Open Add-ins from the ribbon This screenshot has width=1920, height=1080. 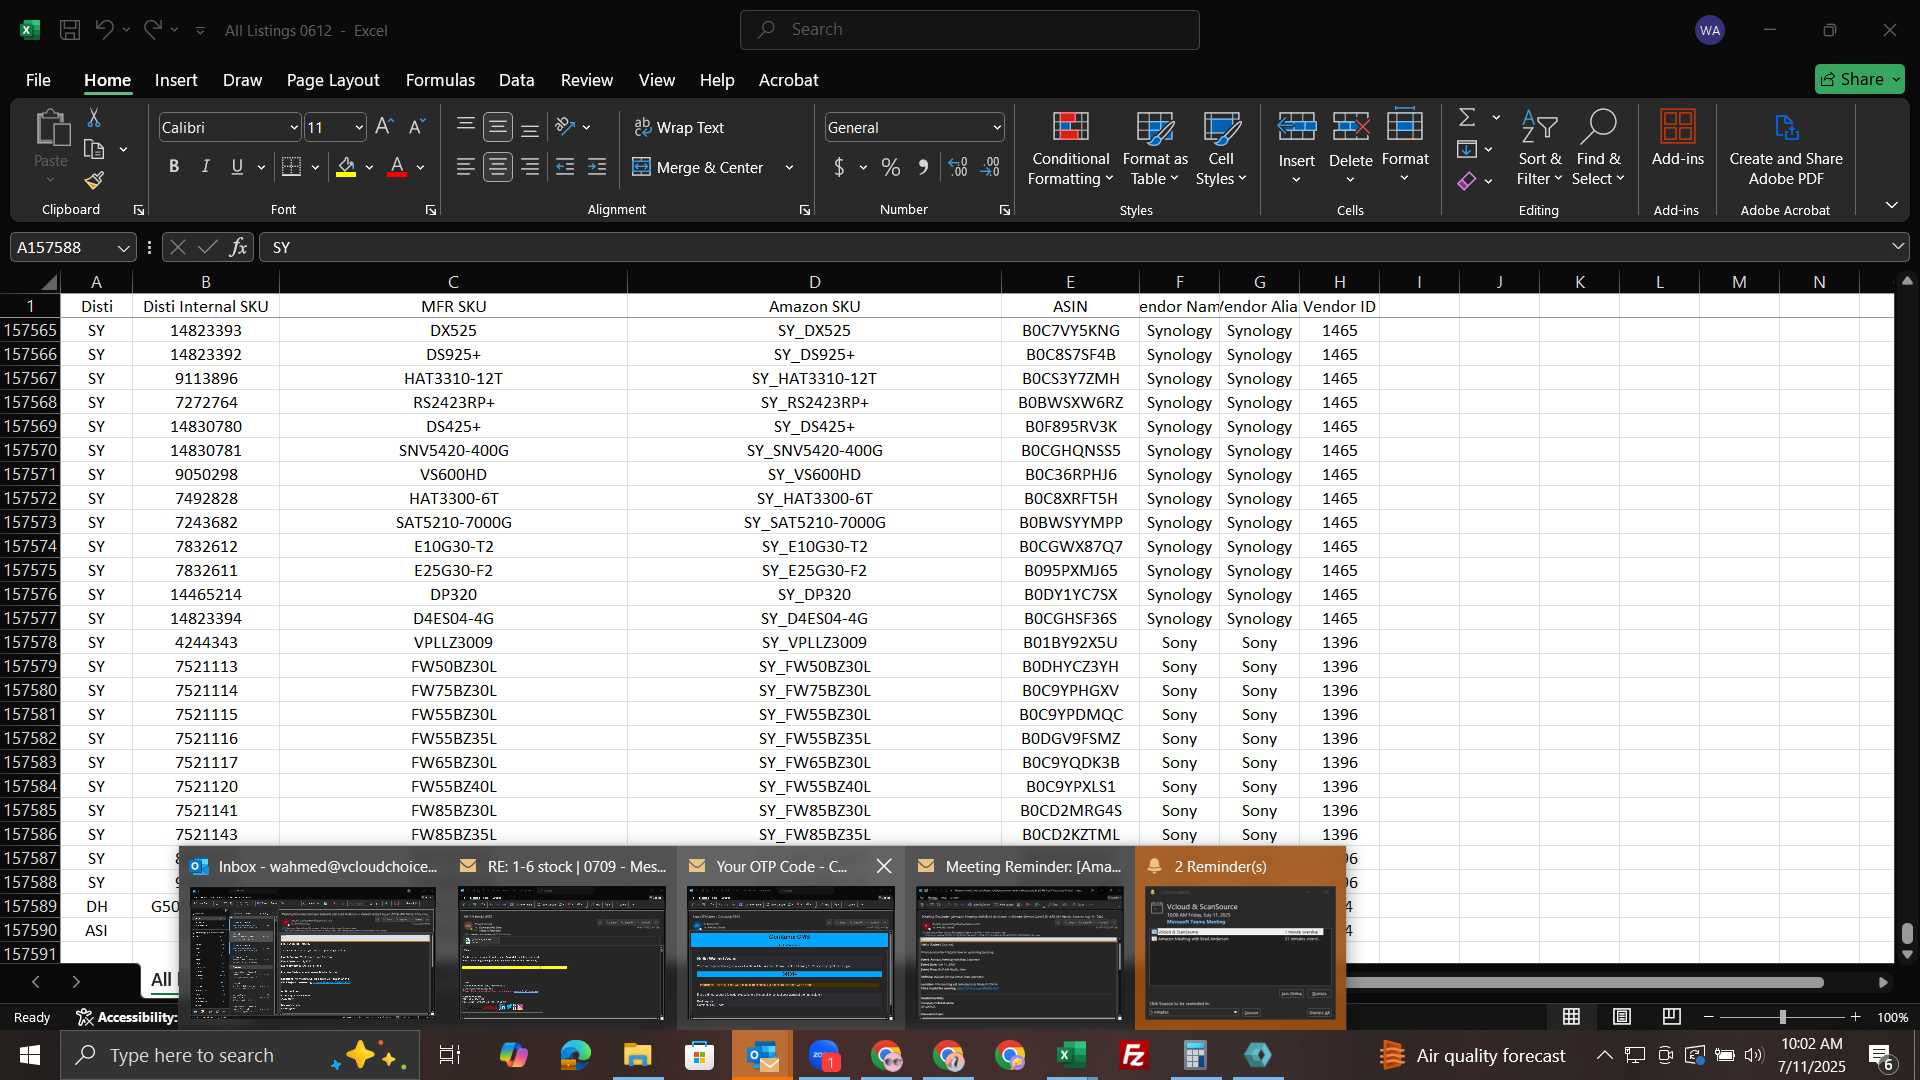pyautogui.click(x=1677, y=138)
